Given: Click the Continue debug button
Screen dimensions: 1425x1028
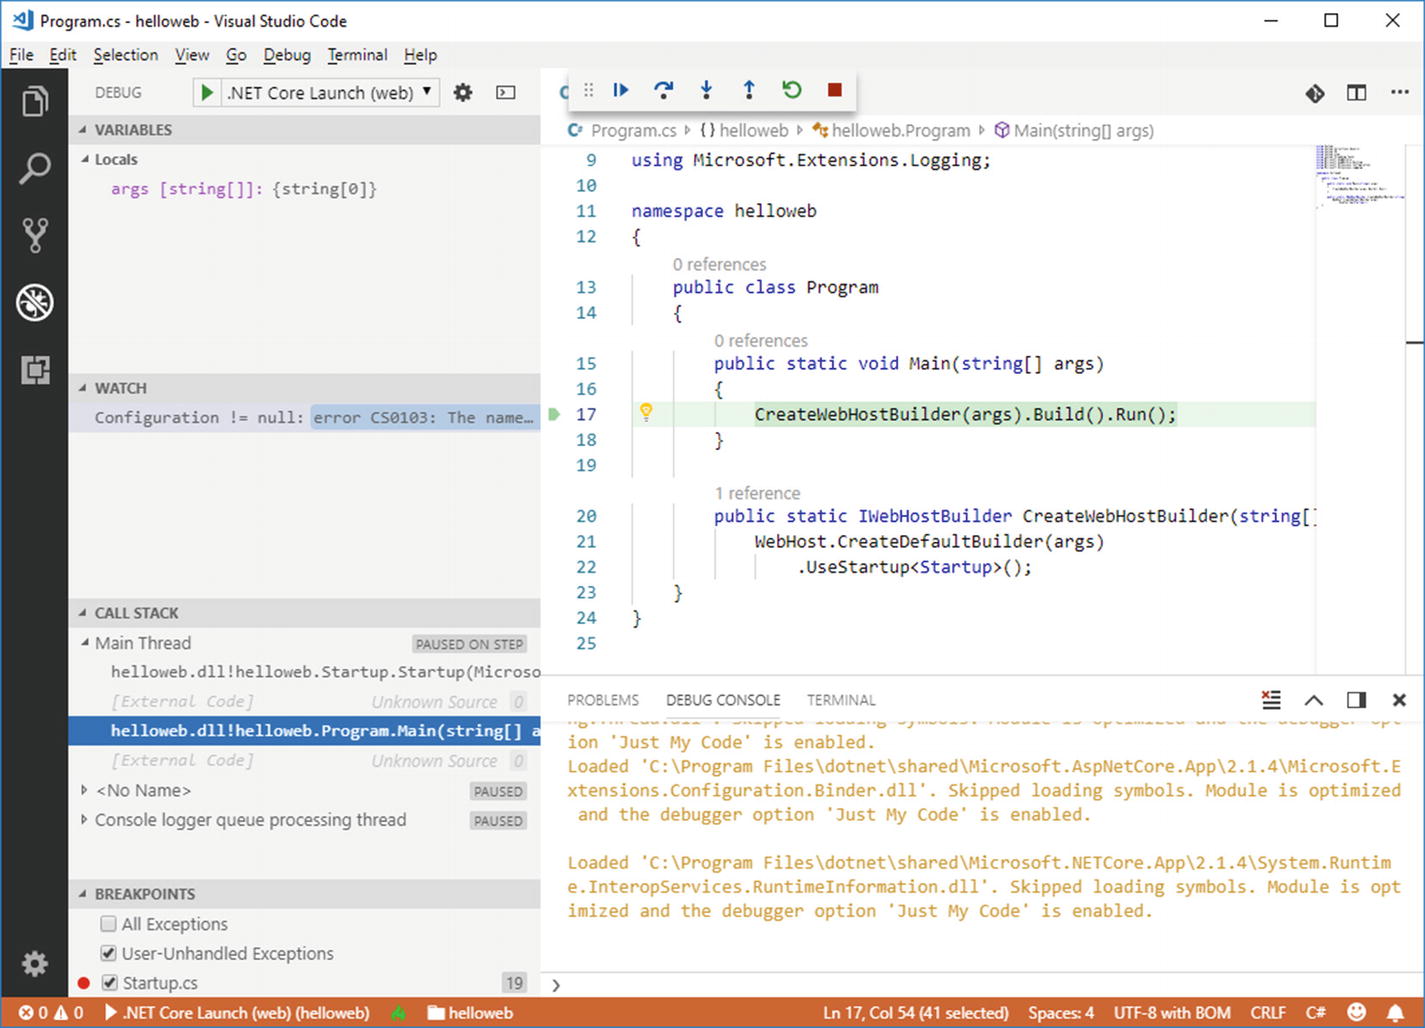Looking at the screenshot, I should coord(621,90).
